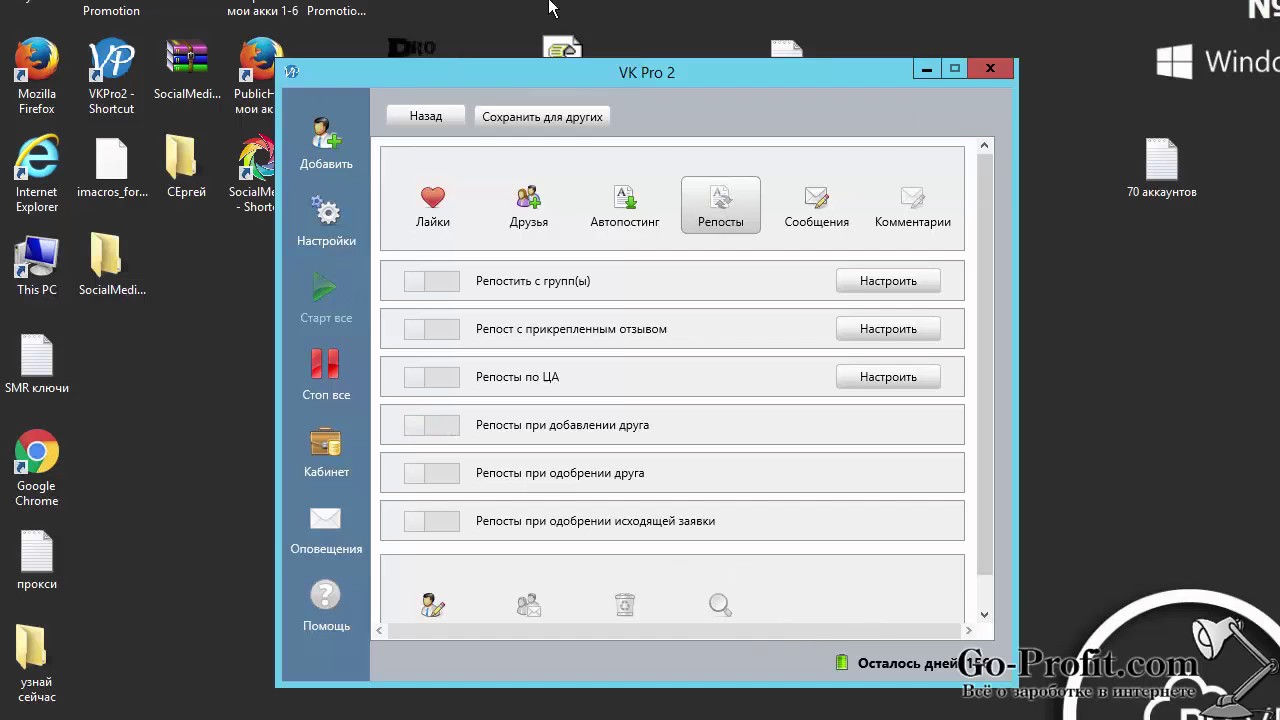Select узнай сейчас folder
The image size is (1280, 720).
37,665
